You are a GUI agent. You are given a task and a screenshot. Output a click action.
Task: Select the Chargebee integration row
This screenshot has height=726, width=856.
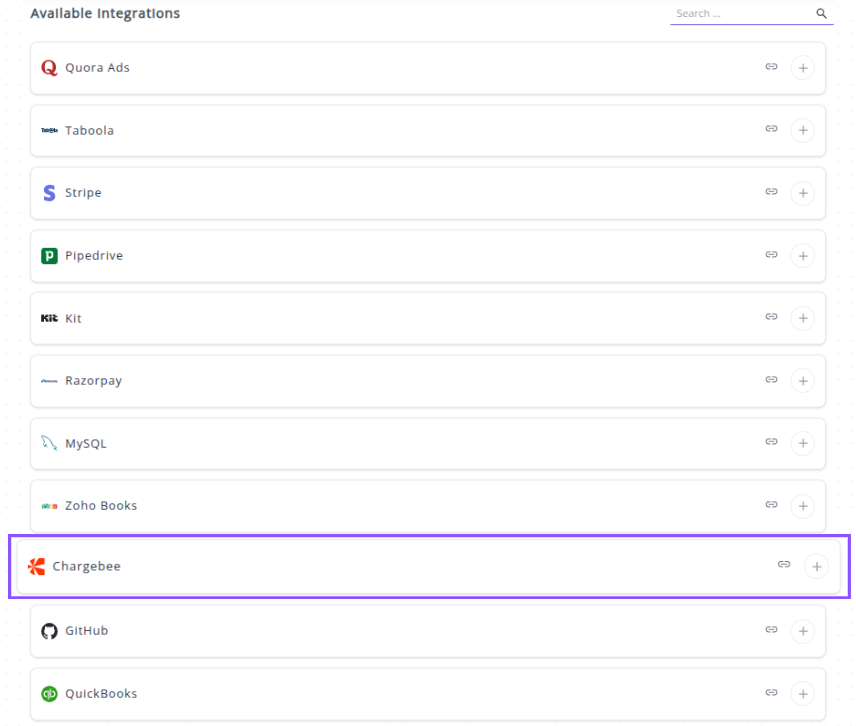tap(400, 567)
